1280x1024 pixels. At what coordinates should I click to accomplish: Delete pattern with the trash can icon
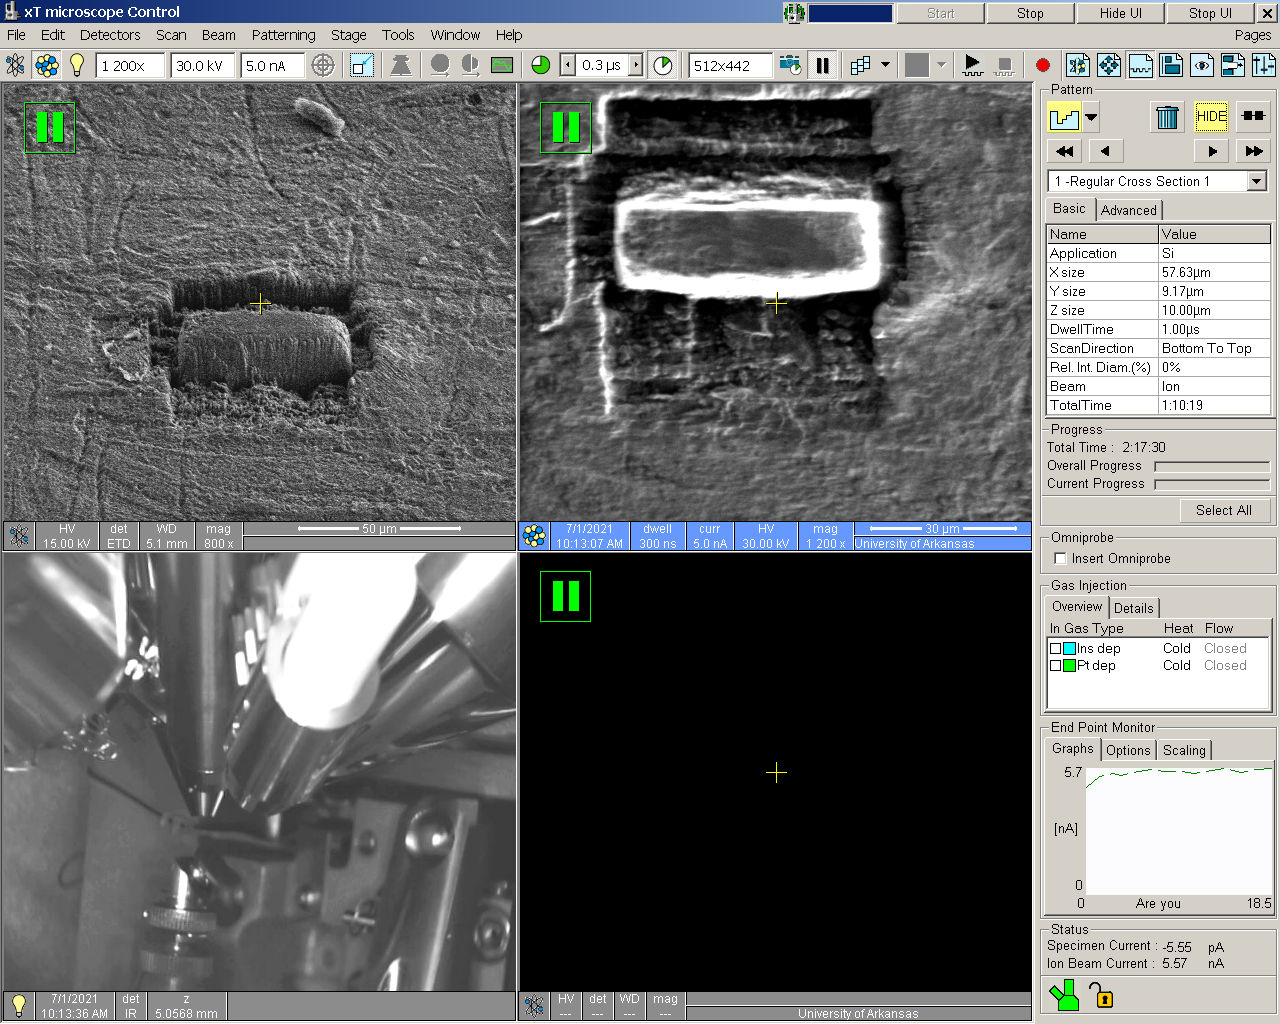point(1166,117)
